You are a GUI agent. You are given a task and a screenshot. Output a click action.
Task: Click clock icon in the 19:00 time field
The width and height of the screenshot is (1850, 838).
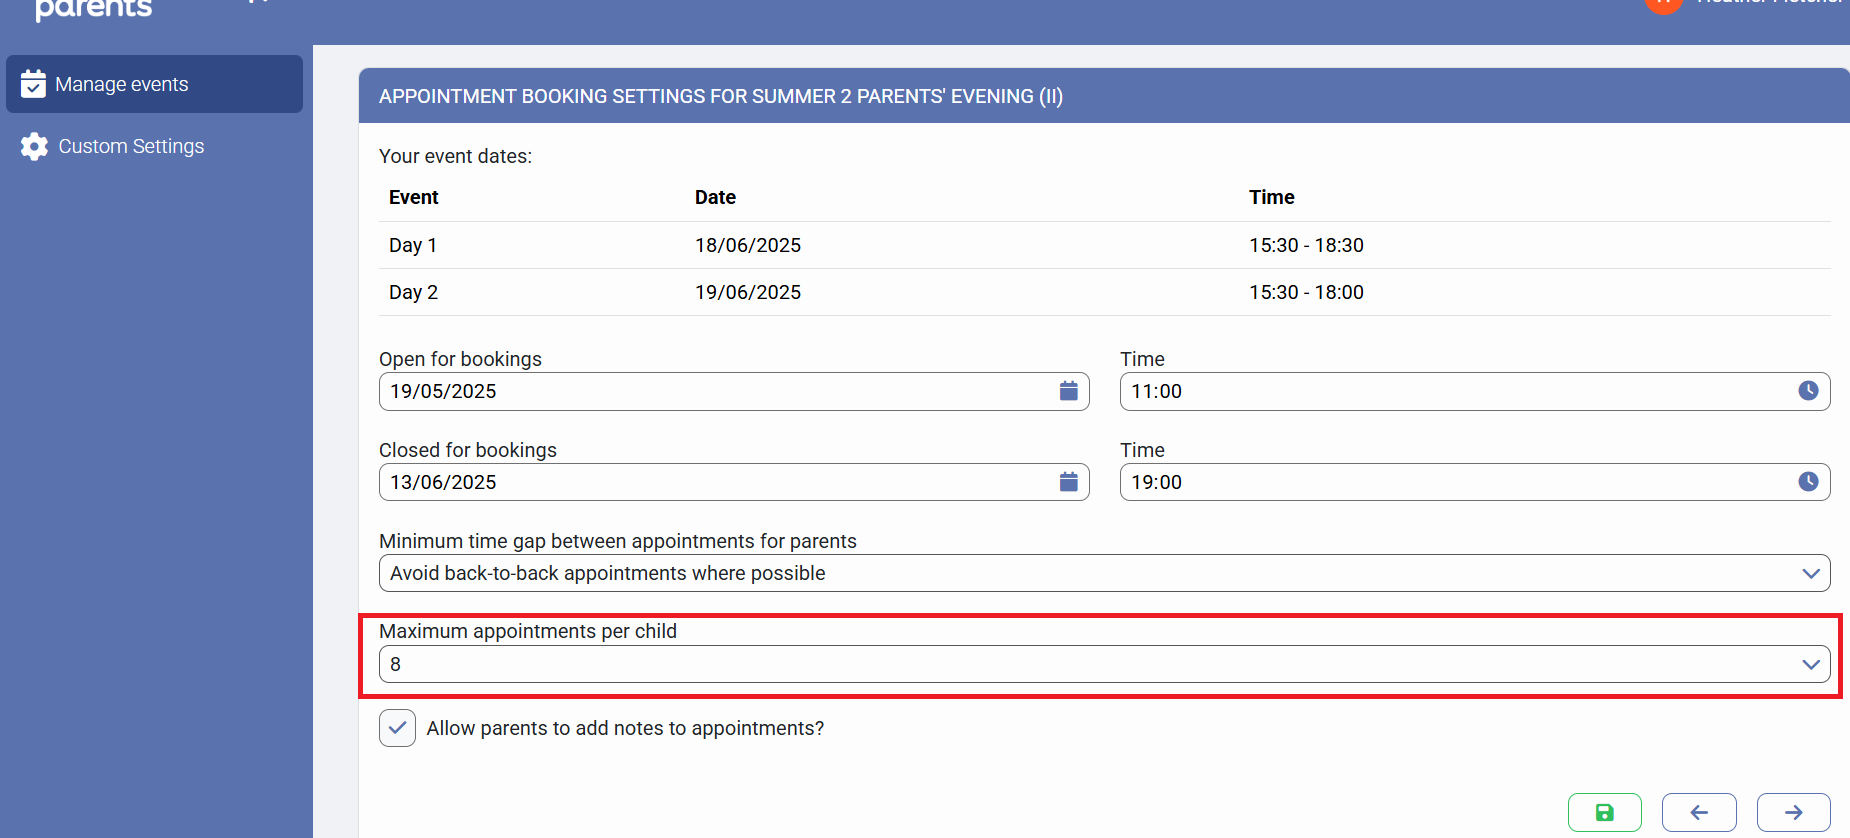1808,482
